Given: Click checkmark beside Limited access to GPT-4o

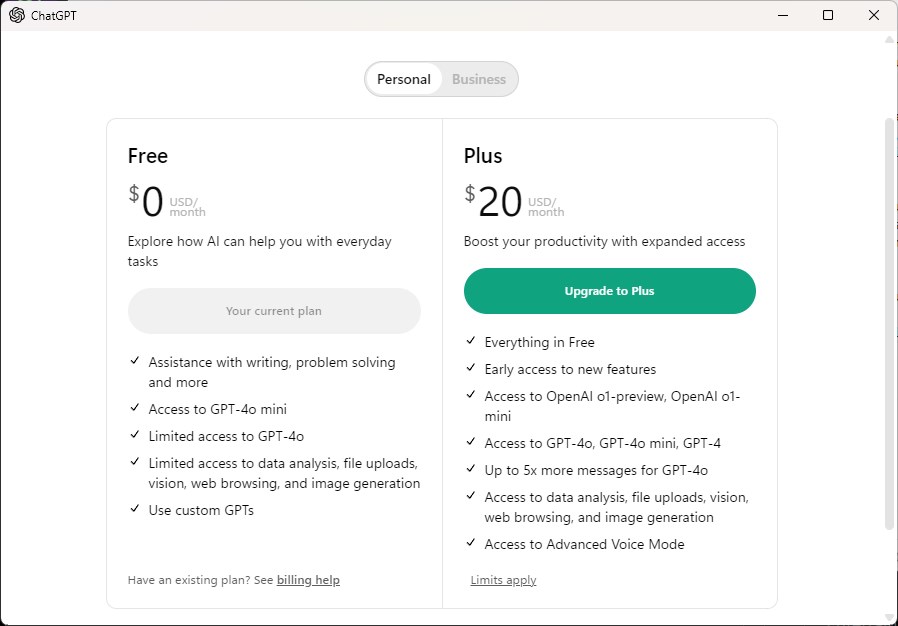Looking at the screenshot, I should 135,435.
